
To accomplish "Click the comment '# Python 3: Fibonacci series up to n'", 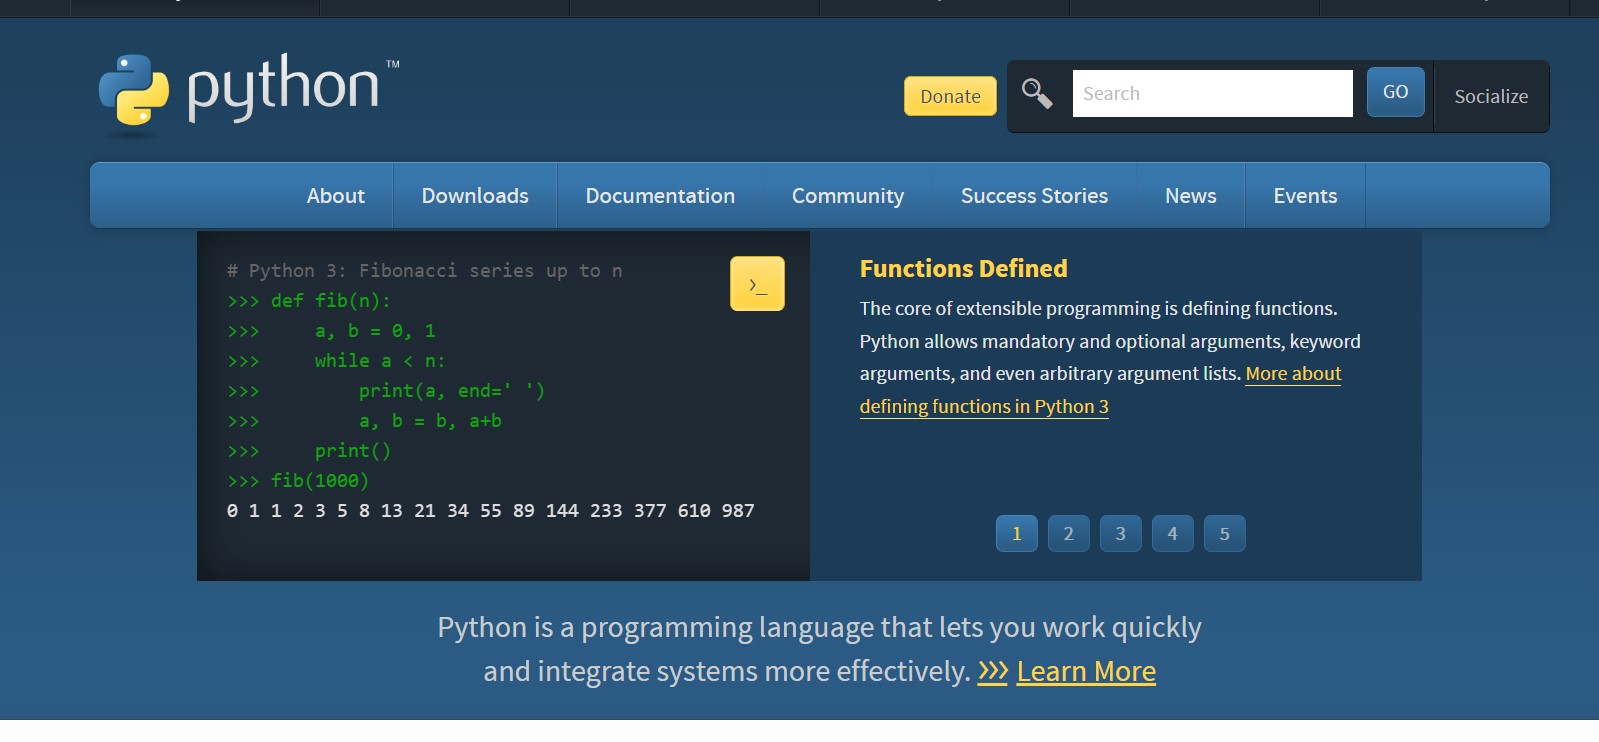I will pos(425,270).
